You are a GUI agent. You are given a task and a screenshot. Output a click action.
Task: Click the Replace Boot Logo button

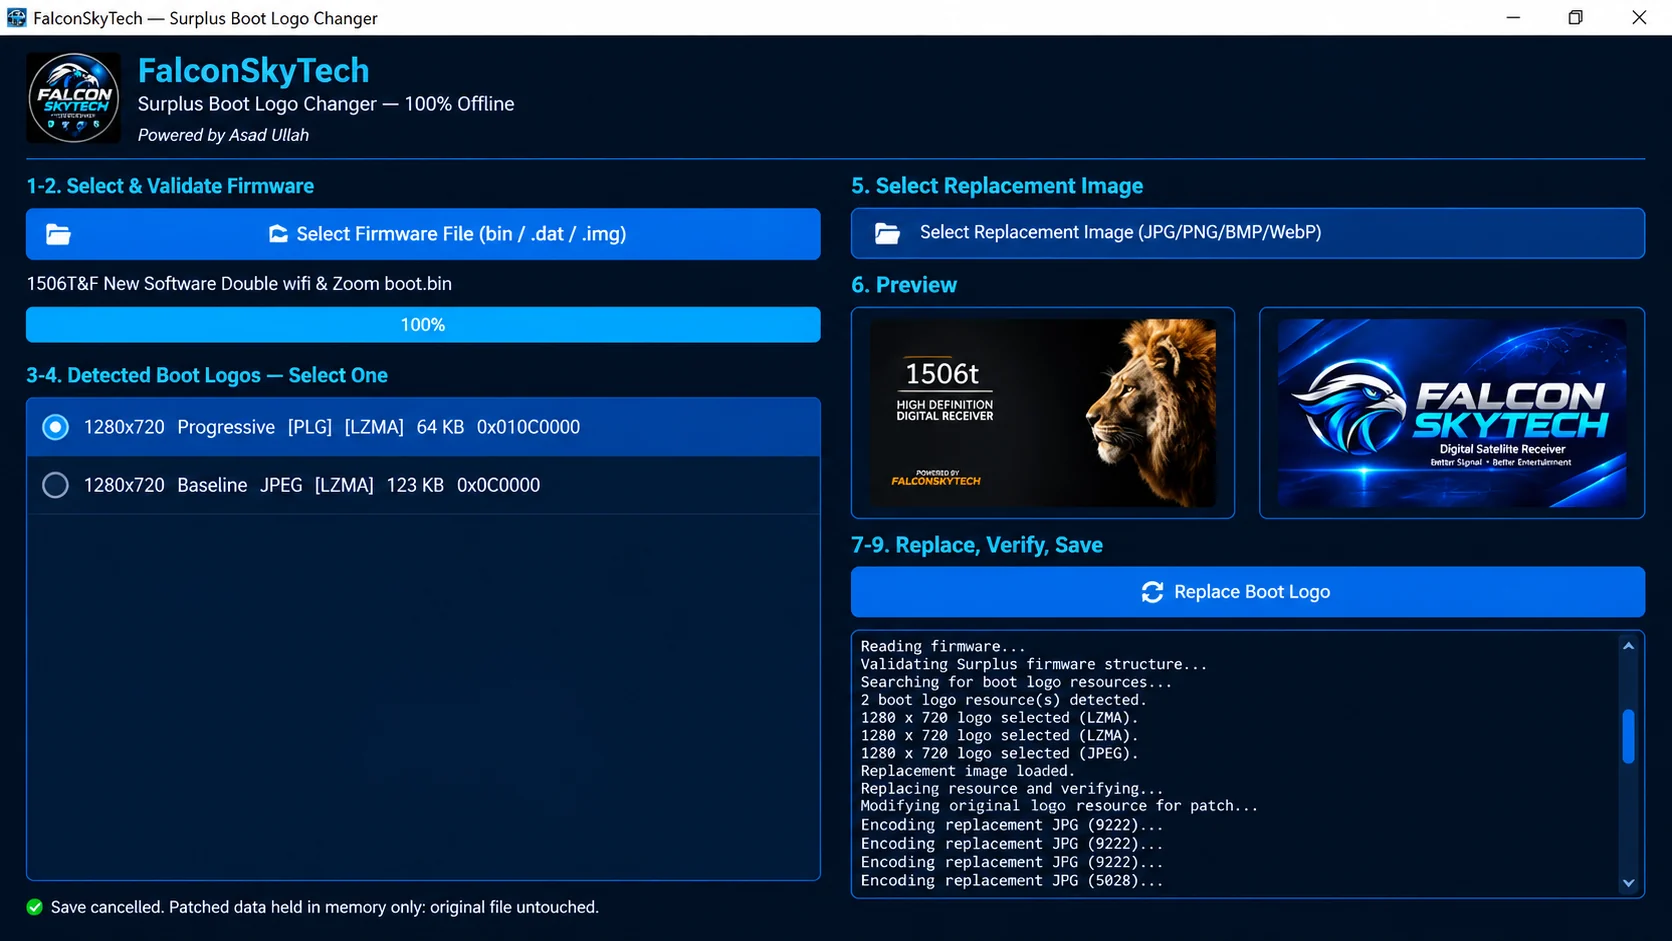point(1247,592)
